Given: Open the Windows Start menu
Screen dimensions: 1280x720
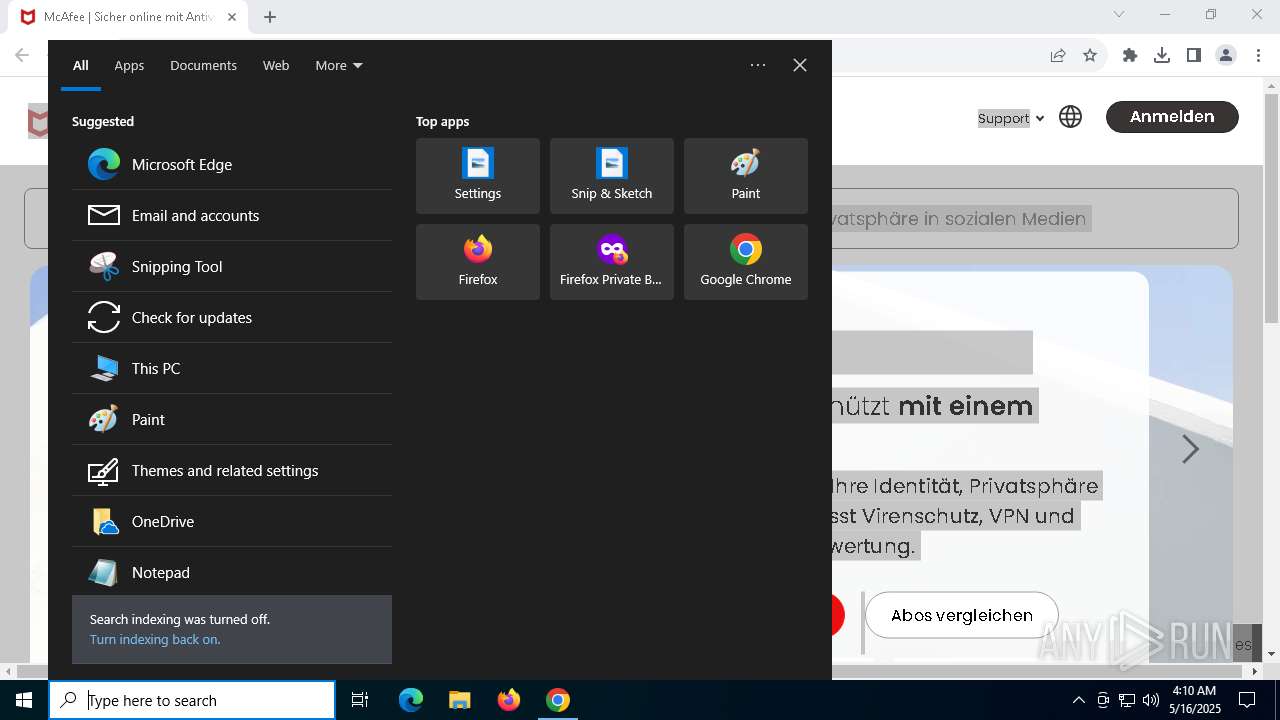Looking at the screenshot, I should 24,700.
